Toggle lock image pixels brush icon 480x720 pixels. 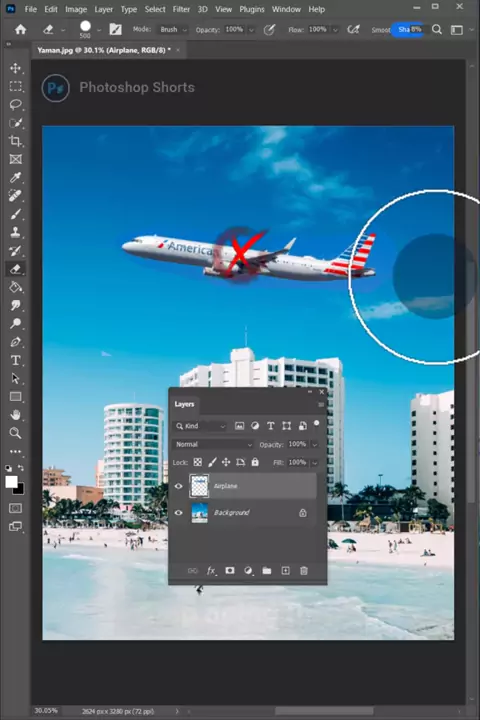(212, 462)
